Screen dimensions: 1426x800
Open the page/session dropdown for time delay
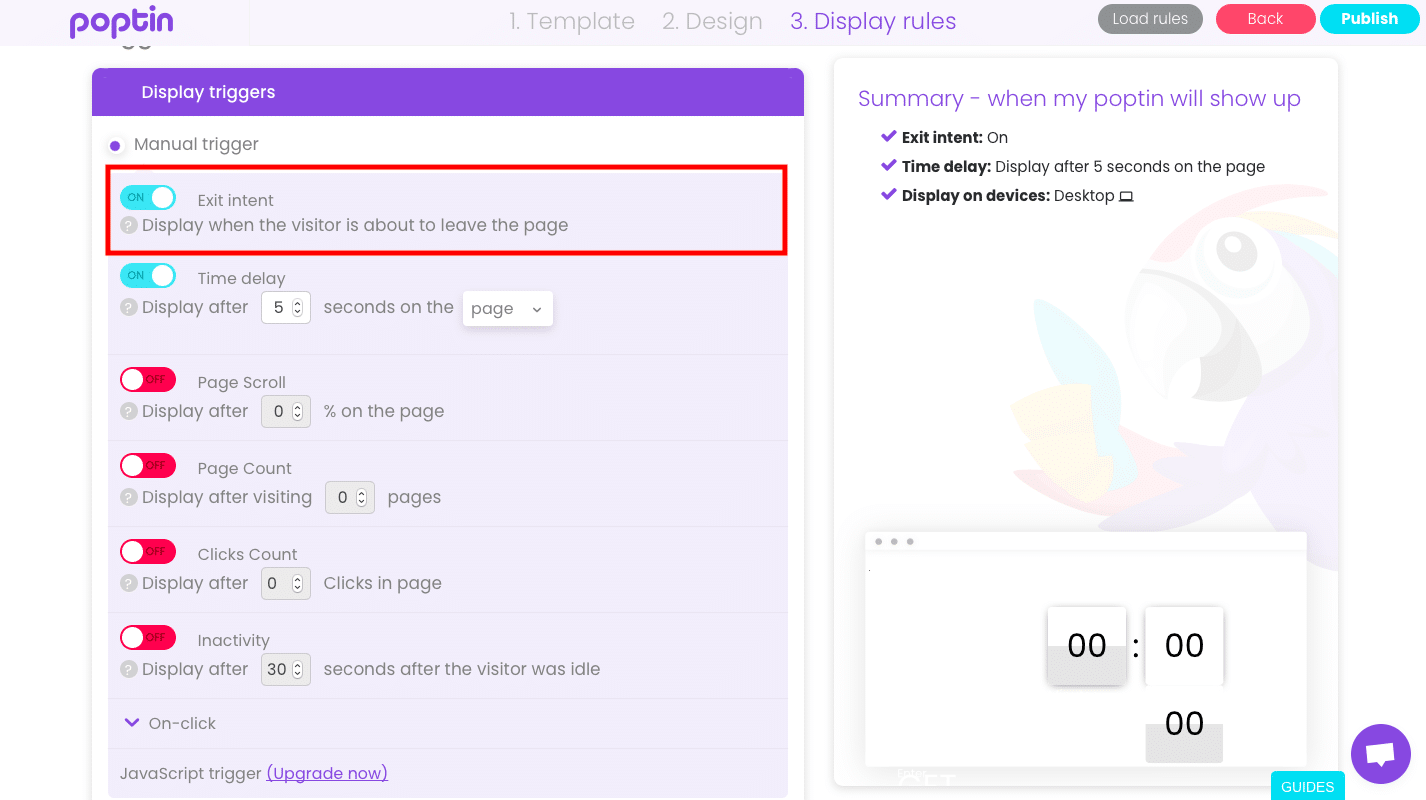click(x=507, y=309)
